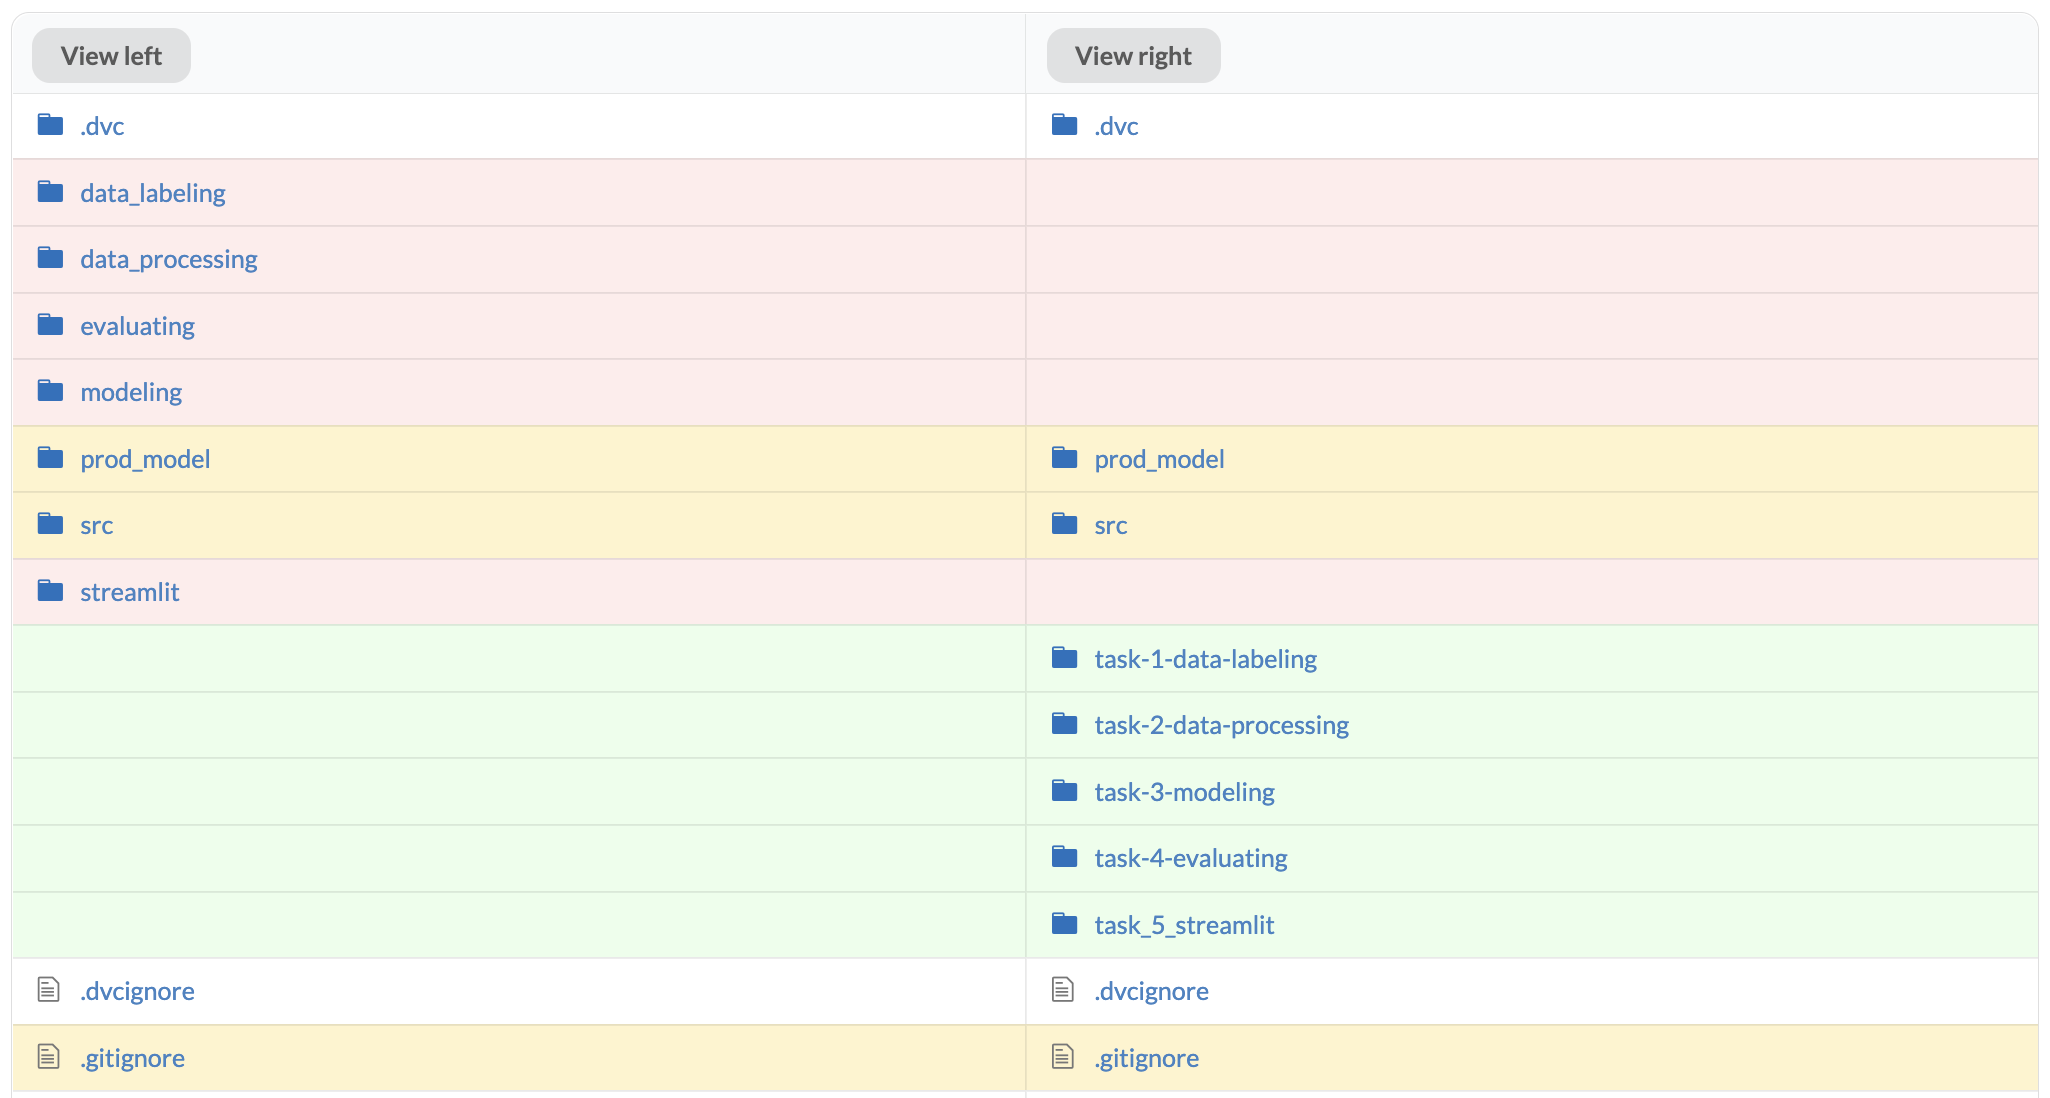Open task-2-data-processing folder link
The height and width of the screenshot is (1098, 2050).
point(1221,725)
